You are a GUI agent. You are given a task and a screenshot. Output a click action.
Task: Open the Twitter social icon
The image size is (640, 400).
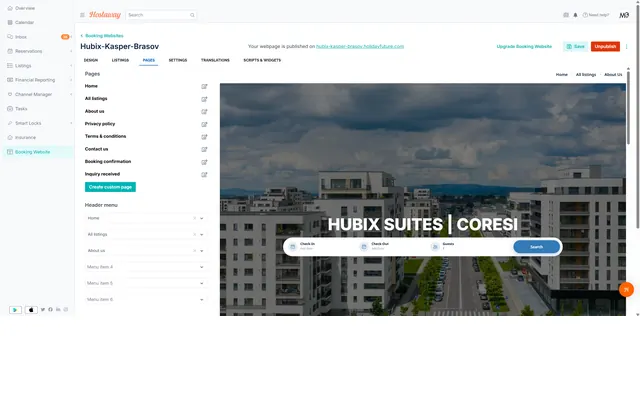[43, 309]
